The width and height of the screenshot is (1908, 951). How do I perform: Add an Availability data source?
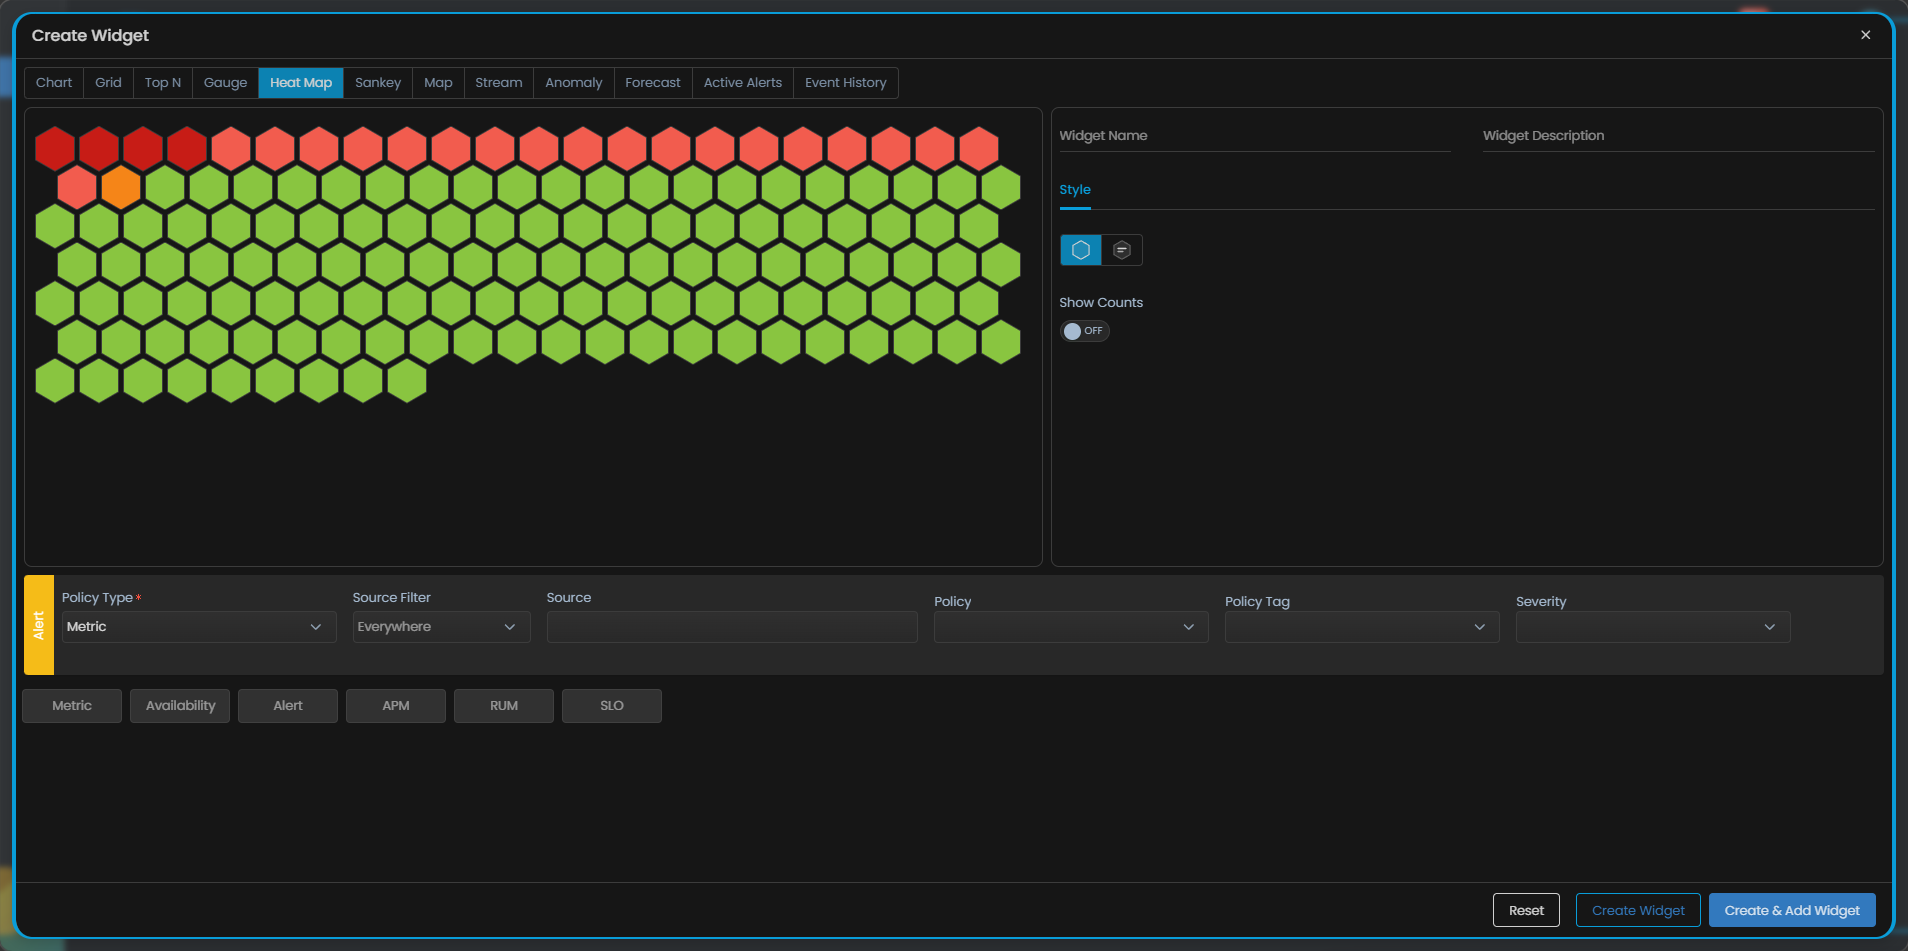180,706
